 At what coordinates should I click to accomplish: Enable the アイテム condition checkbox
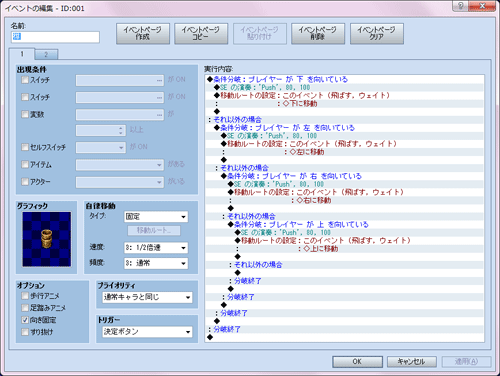pyautogui.click(x=25, y=164)
